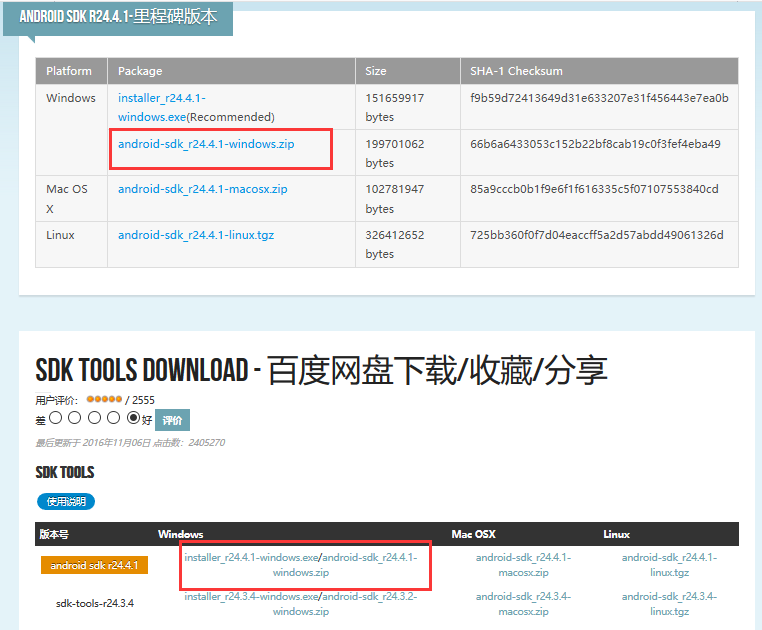The width and height of the screenshot is (762, 630).
Task: Select the fourth rating radio button
Action: point(113,418)
